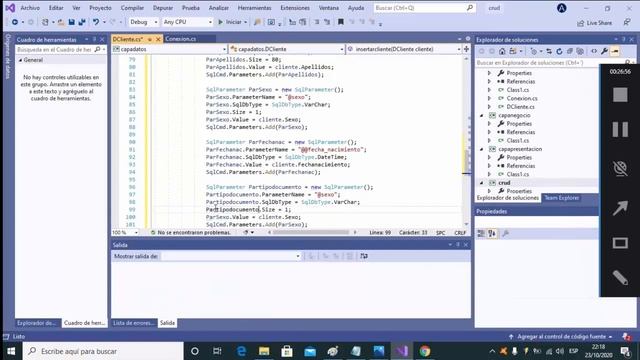Screen dimensions: 640x360
Task: Open Microsoft Edge from the taskbar
Action: (241, 351)
